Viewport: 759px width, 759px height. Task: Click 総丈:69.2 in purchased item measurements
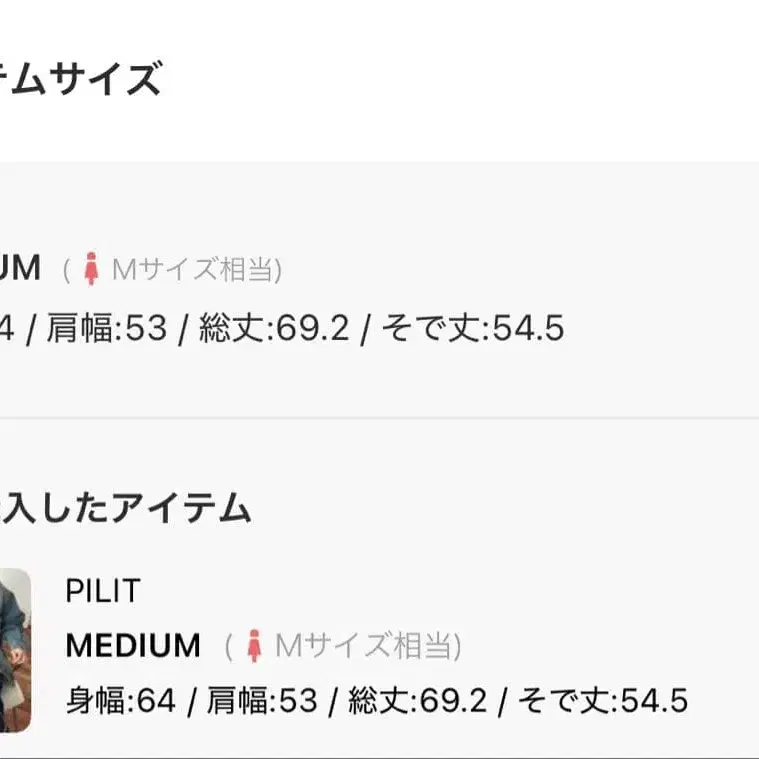coord(417,700)
